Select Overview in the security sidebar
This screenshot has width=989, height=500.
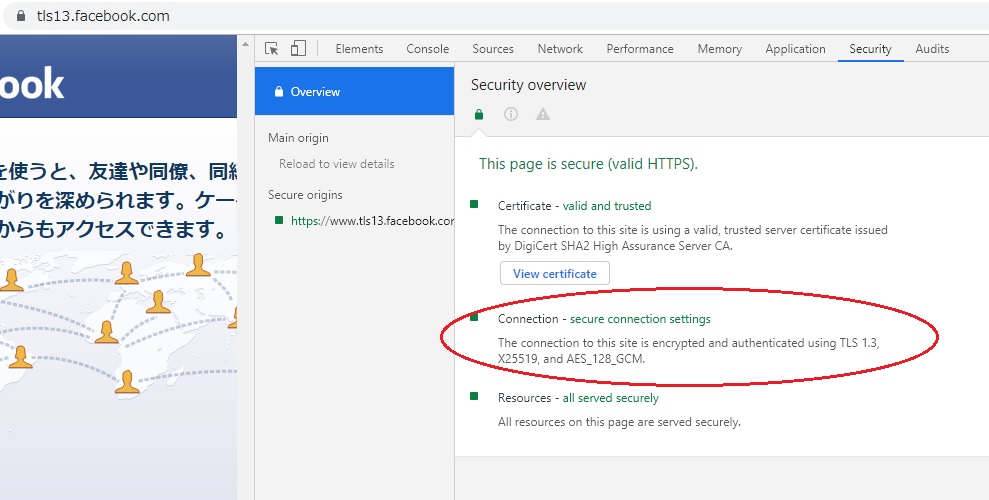354,91
